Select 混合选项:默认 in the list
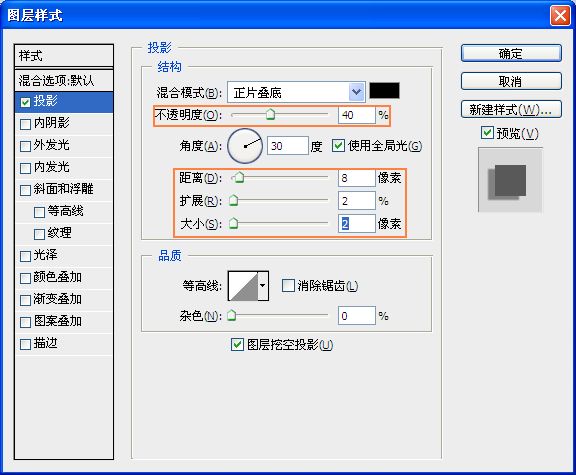The width and height of the screenshot is (576, 475). tap(64, 80)
